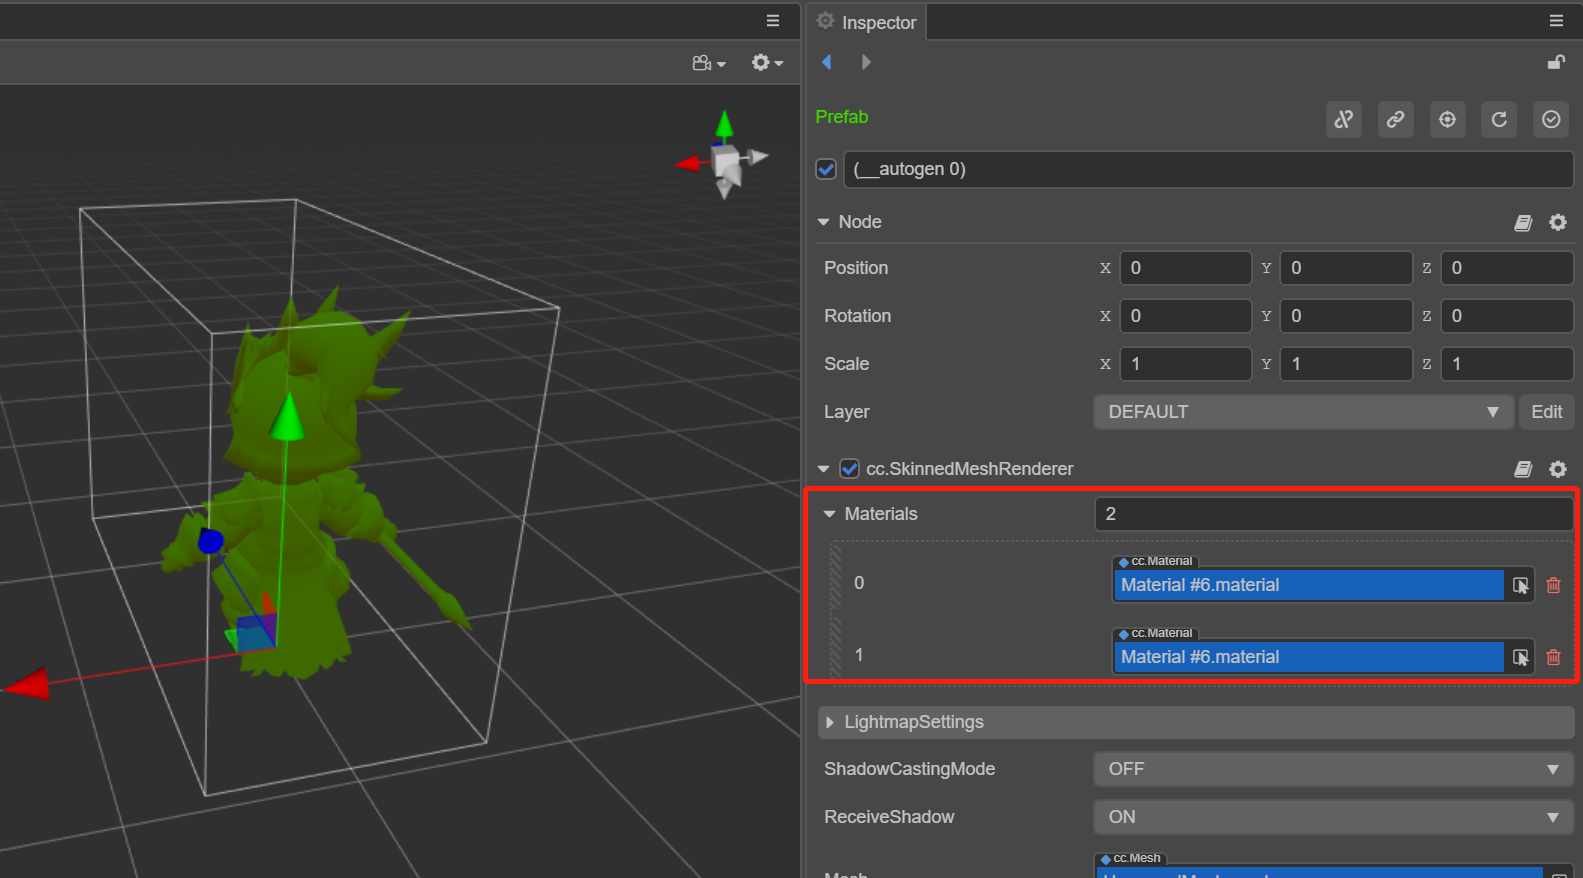Locate the prefab asset with target icon
Viewport: 1583px width, 878px height.
1447,120
